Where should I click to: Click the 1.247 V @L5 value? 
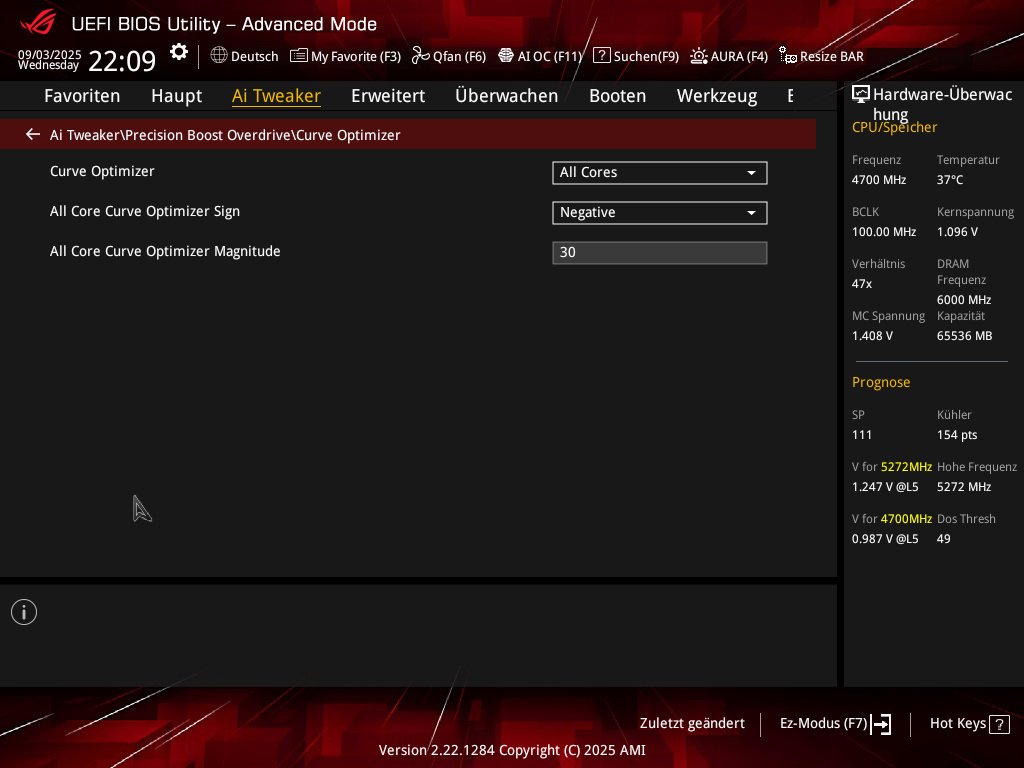[x=885, y=487]
